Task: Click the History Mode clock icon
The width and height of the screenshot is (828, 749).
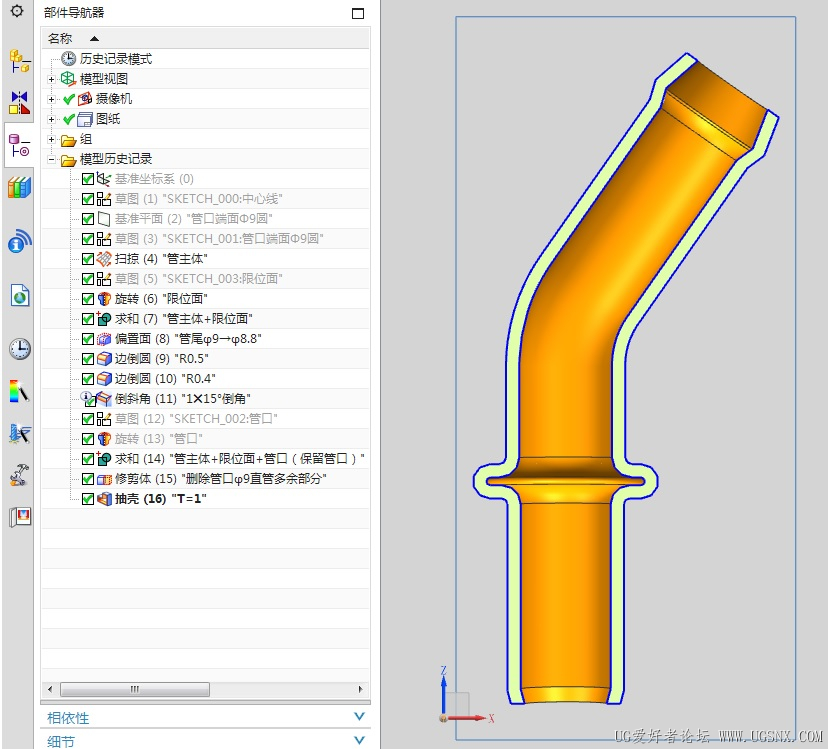Action: [x=69, y=59]
